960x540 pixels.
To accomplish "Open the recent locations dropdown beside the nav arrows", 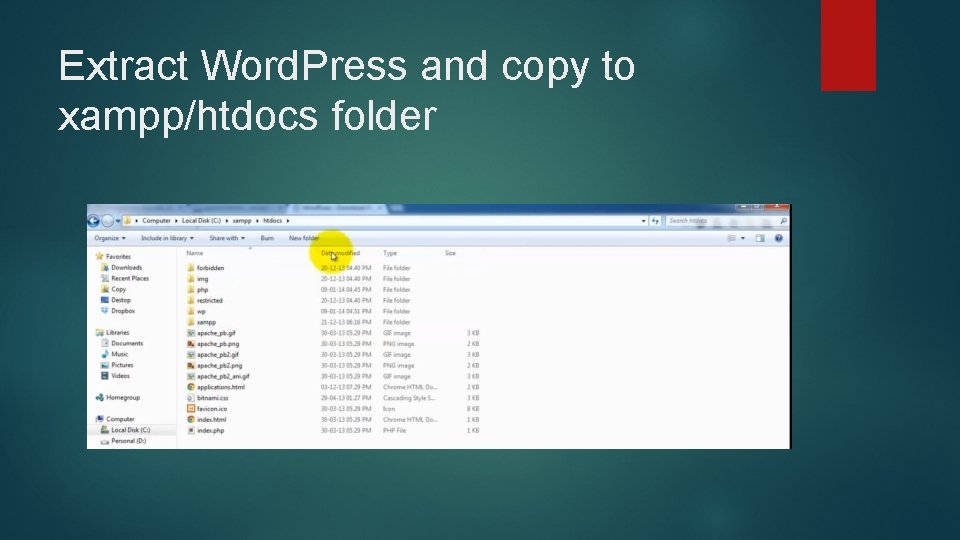I will click(118, 221).
